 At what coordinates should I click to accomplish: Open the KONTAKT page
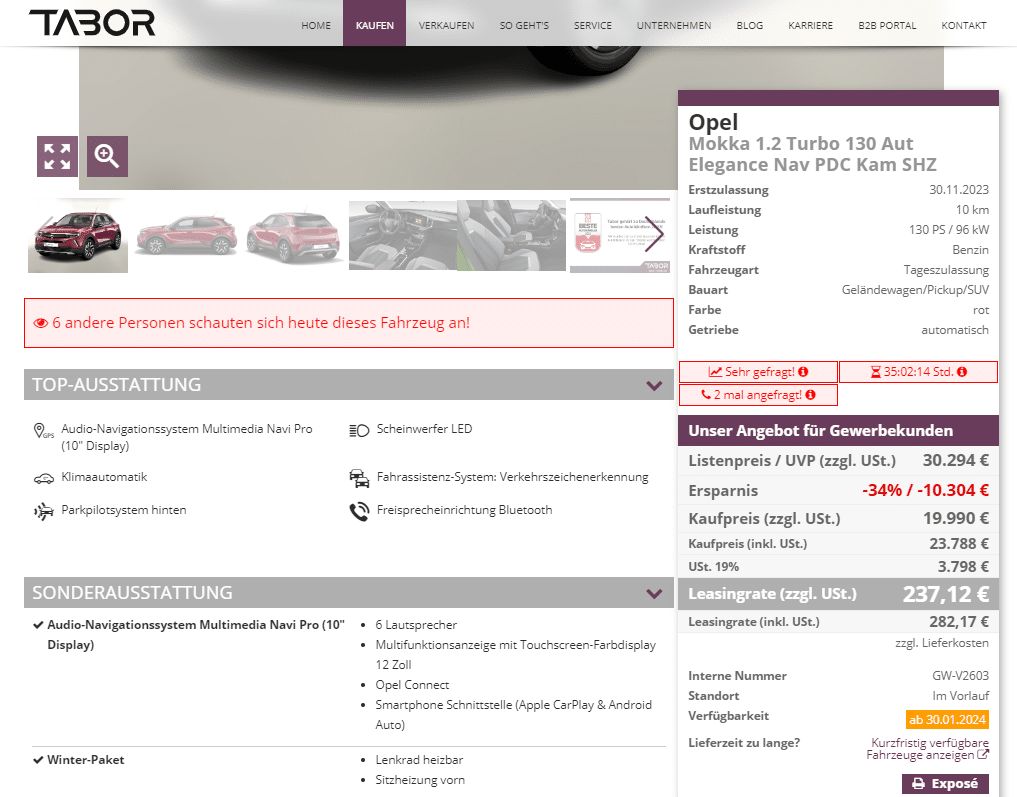(964, 25)
